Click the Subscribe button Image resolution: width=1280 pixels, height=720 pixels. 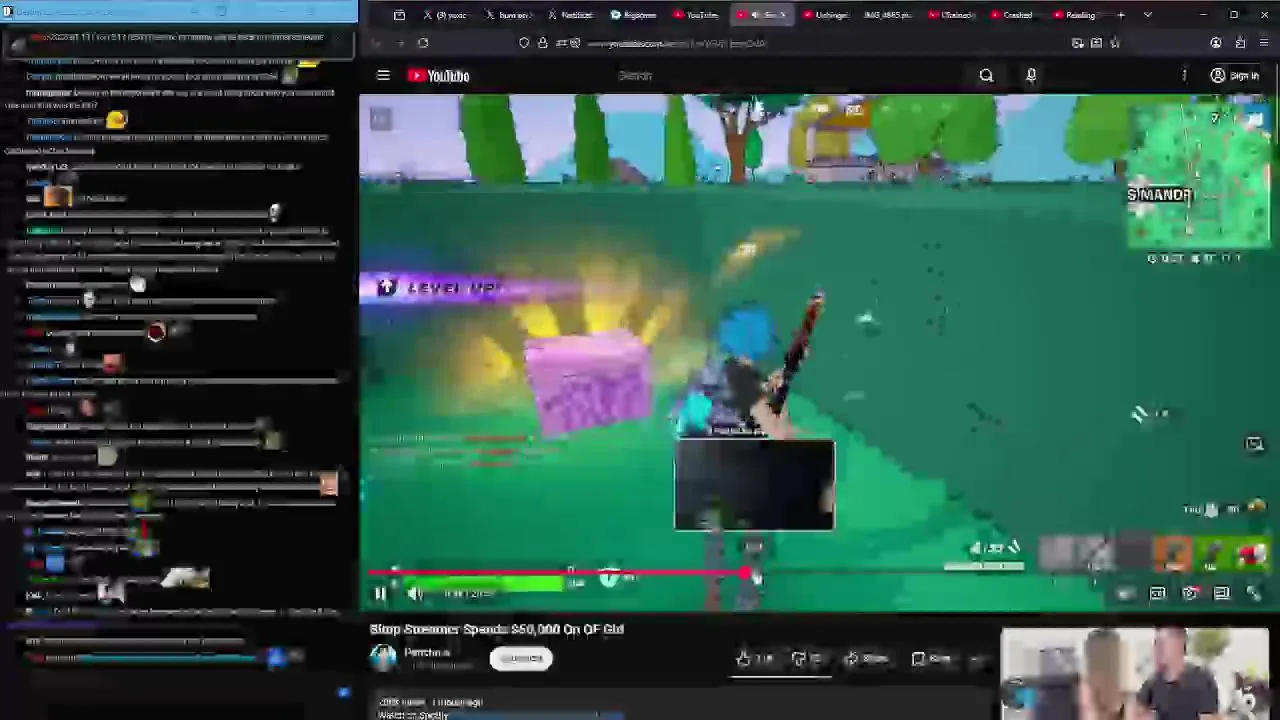(521, 658)
